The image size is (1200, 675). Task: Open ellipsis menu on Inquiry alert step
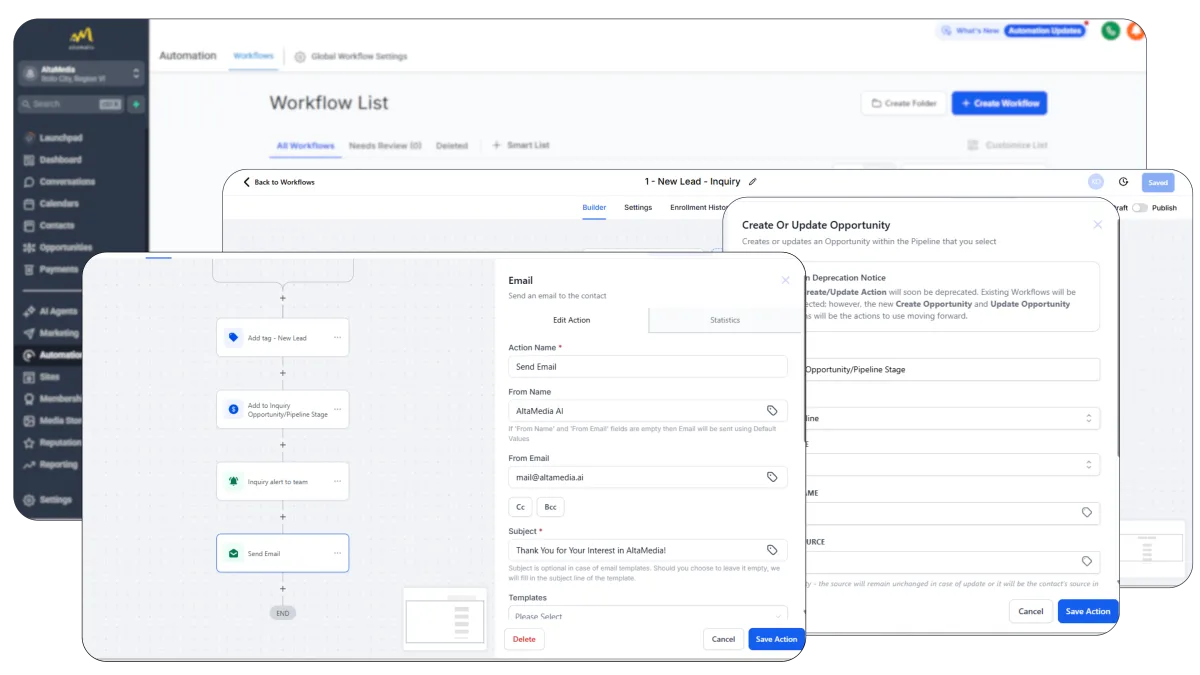point(337,481)
